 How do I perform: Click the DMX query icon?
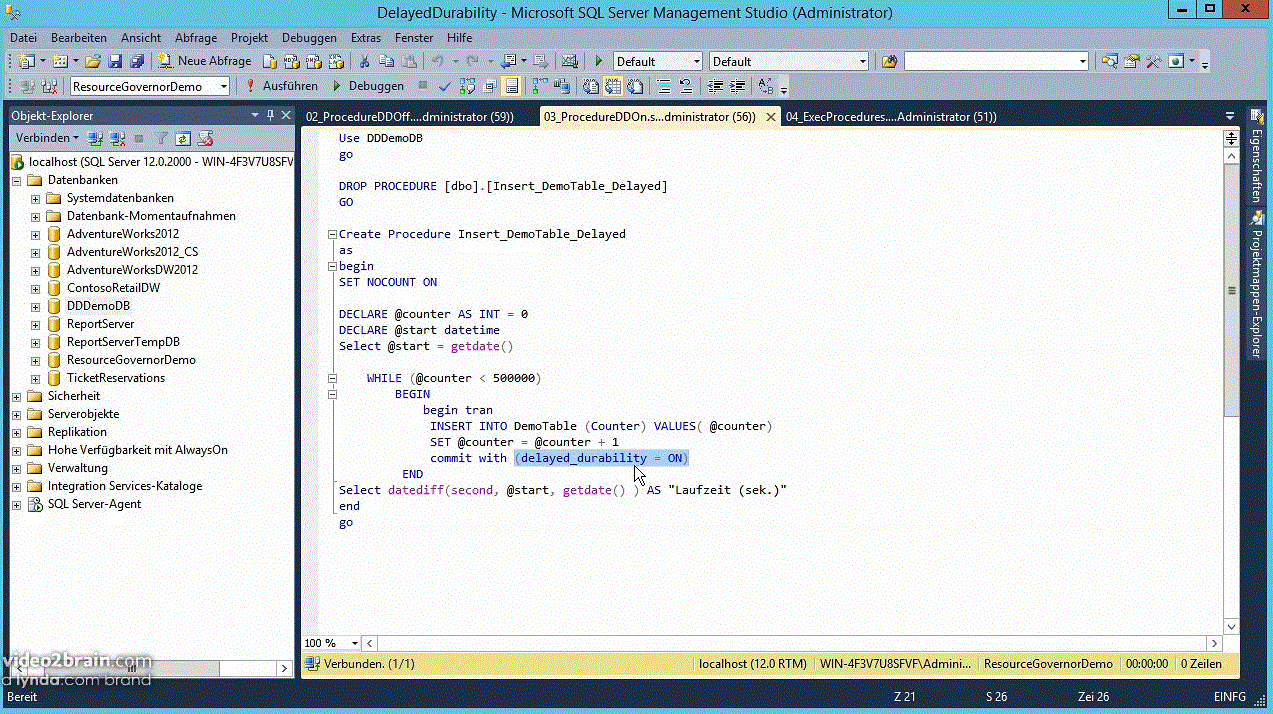314,61
